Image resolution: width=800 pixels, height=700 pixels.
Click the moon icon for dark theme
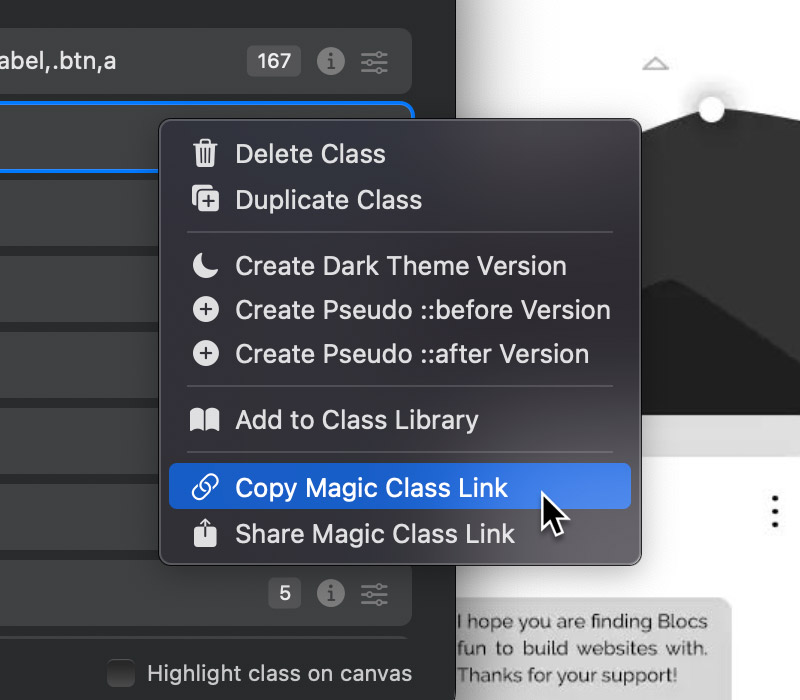tap(205, 266)
